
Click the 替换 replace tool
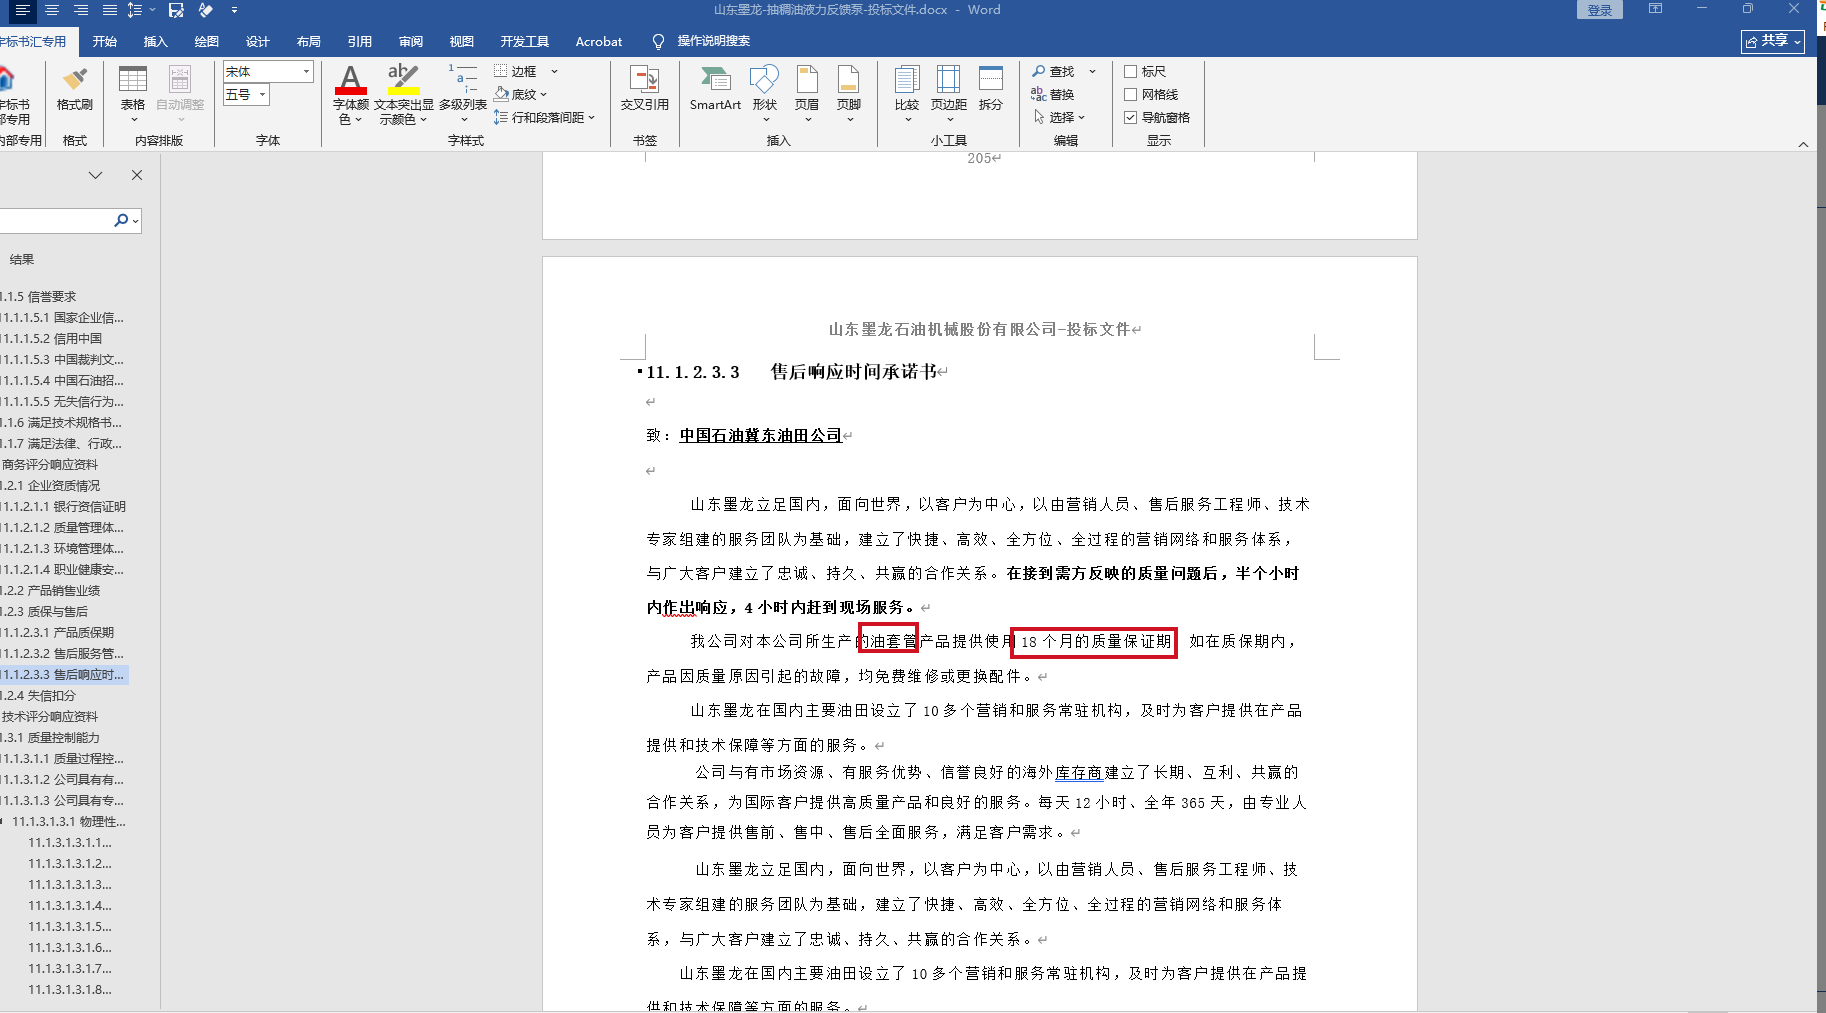click(1052, 94)
